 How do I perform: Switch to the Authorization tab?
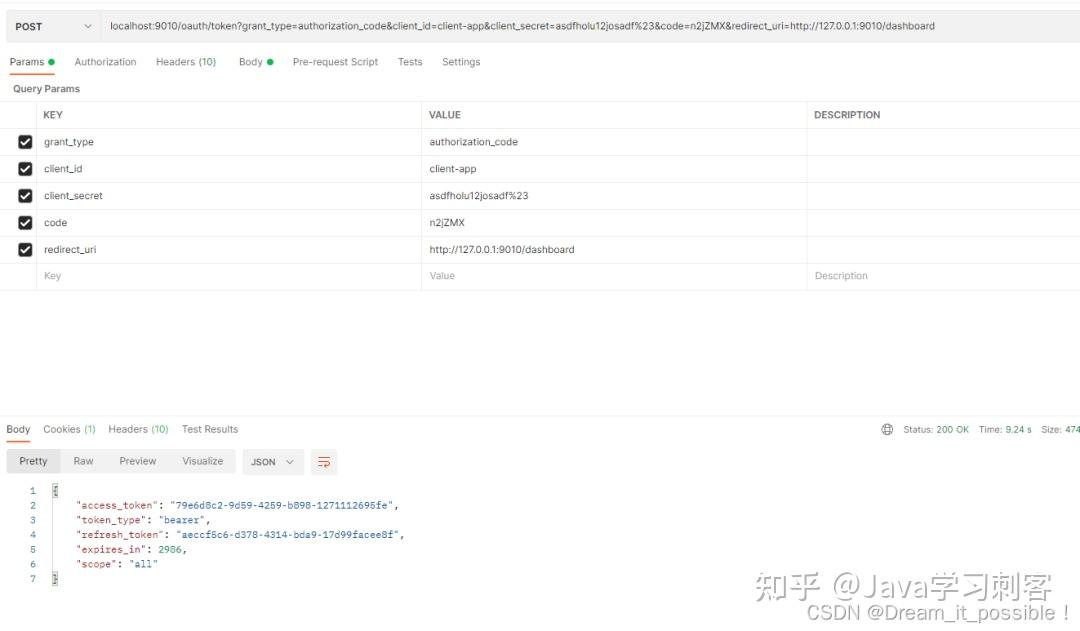click(104, 61)
